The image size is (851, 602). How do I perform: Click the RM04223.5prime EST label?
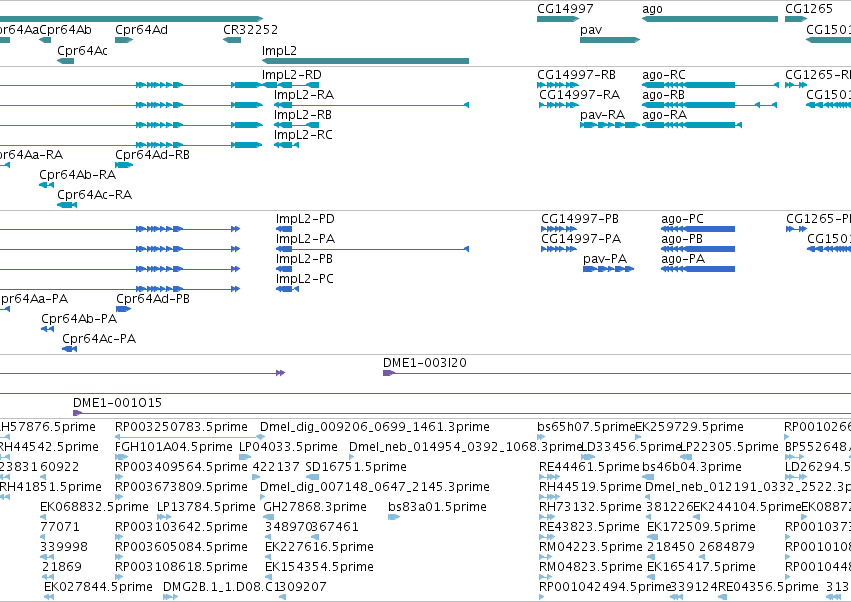point(590,547)
